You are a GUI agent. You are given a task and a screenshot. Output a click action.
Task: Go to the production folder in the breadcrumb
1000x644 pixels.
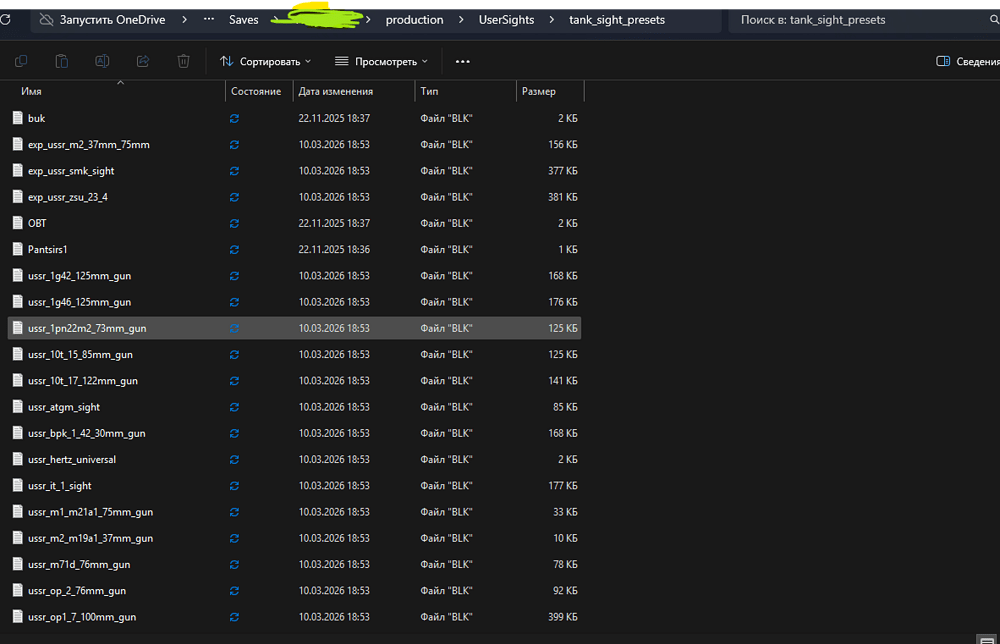[414, 20]
